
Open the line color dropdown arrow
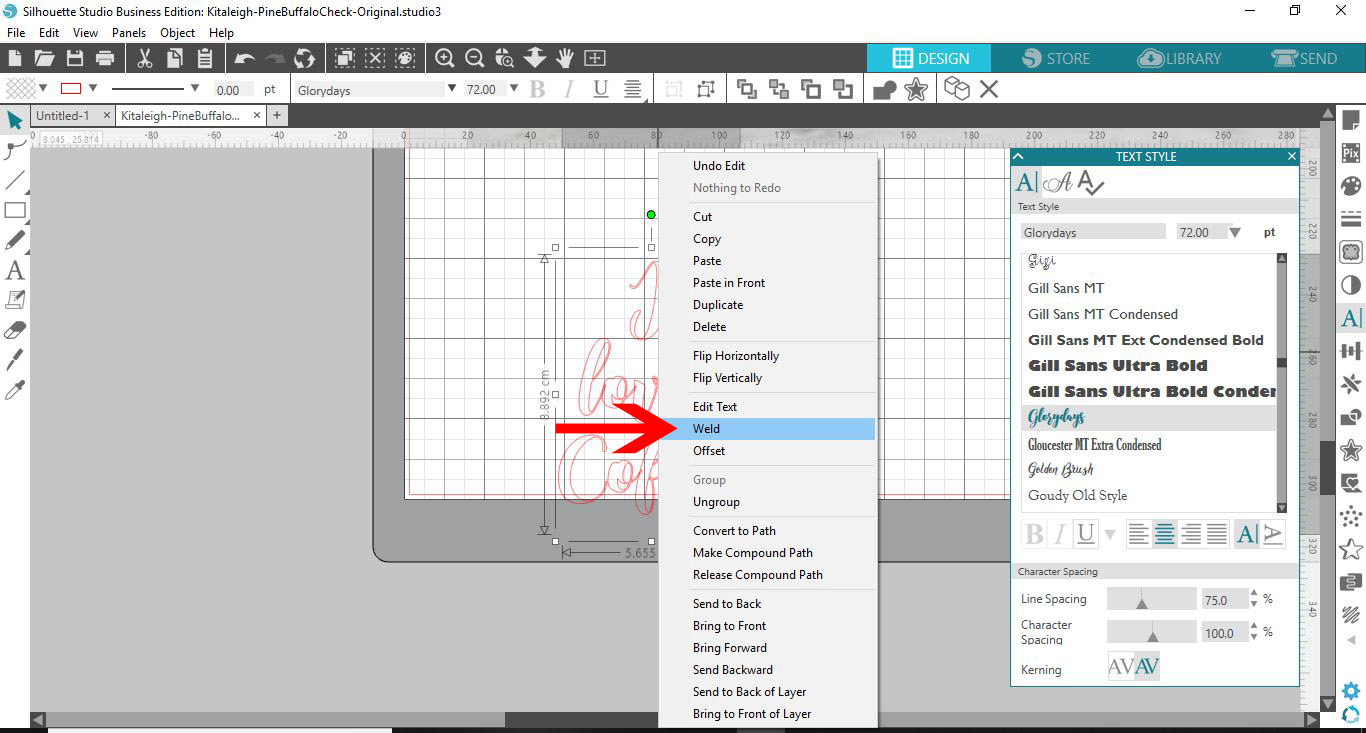pyautogui.click(x=93, y=88)
